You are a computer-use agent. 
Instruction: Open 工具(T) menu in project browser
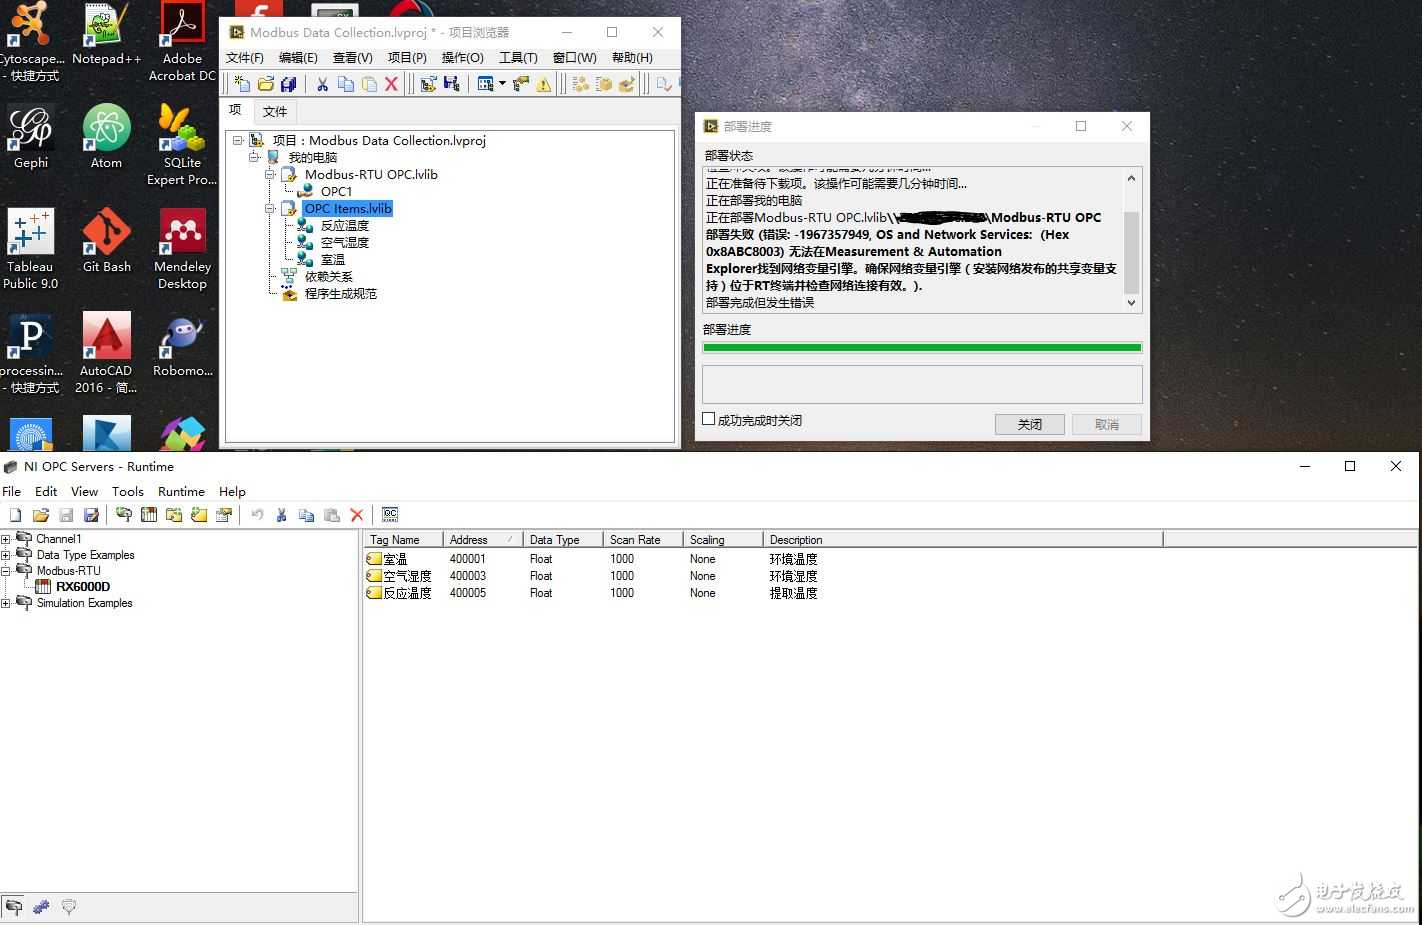pos(518,58)
